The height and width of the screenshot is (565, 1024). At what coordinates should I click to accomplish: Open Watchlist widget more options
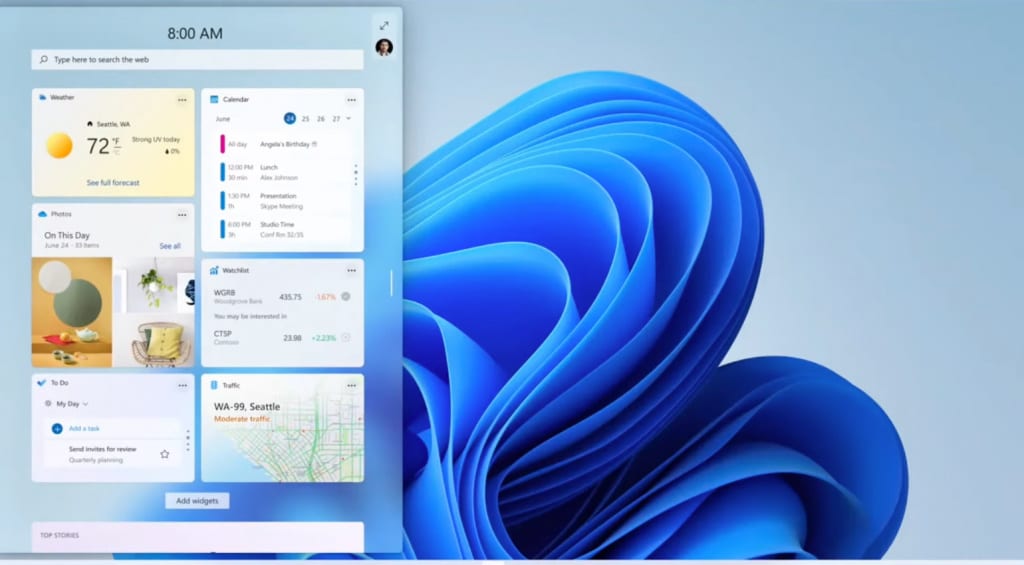click(x=351, y=270)
